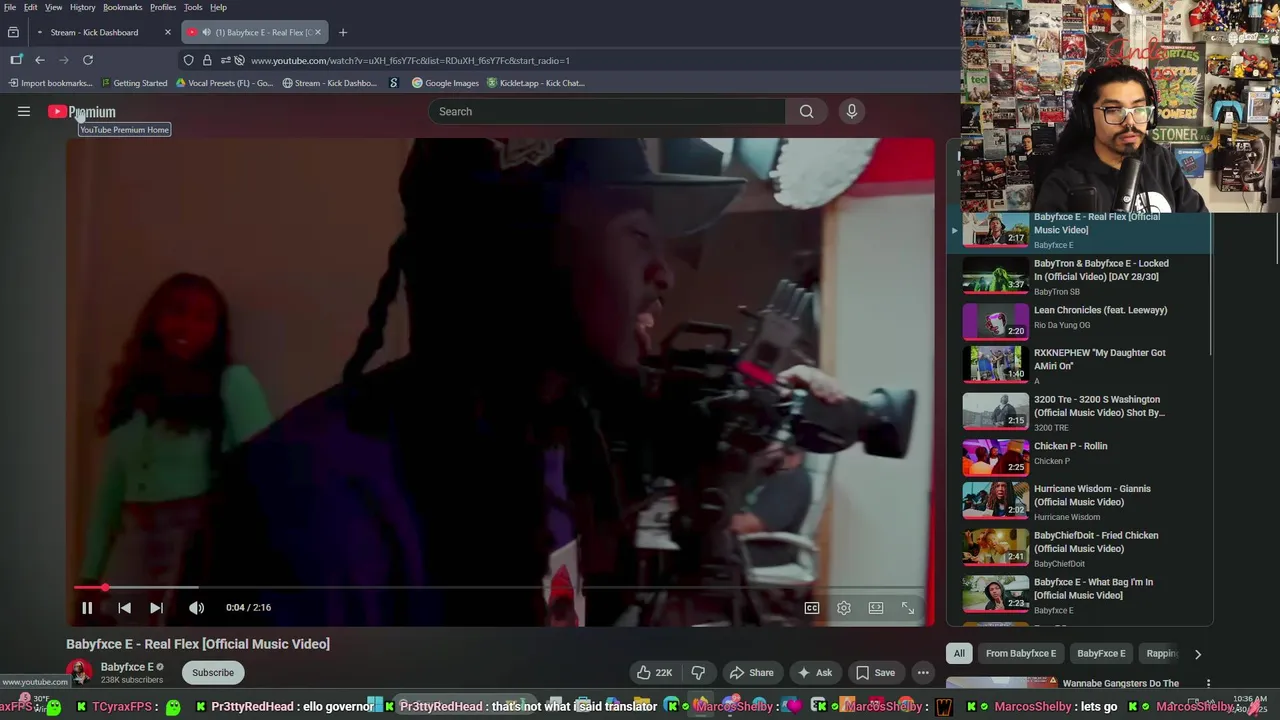
Task: Open the tracking protection shield icon
Action: (x=188, y=60)
